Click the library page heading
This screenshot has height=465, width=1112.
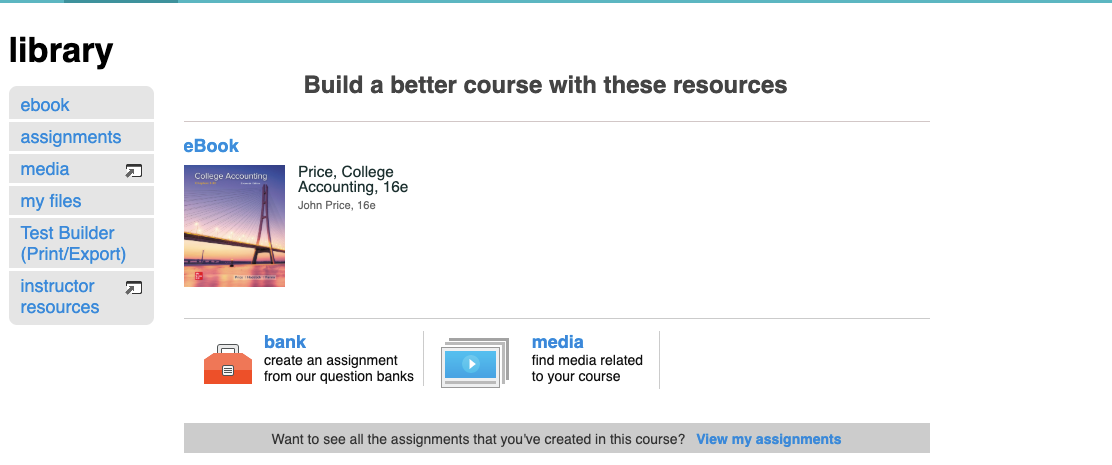tap(61, 50)
